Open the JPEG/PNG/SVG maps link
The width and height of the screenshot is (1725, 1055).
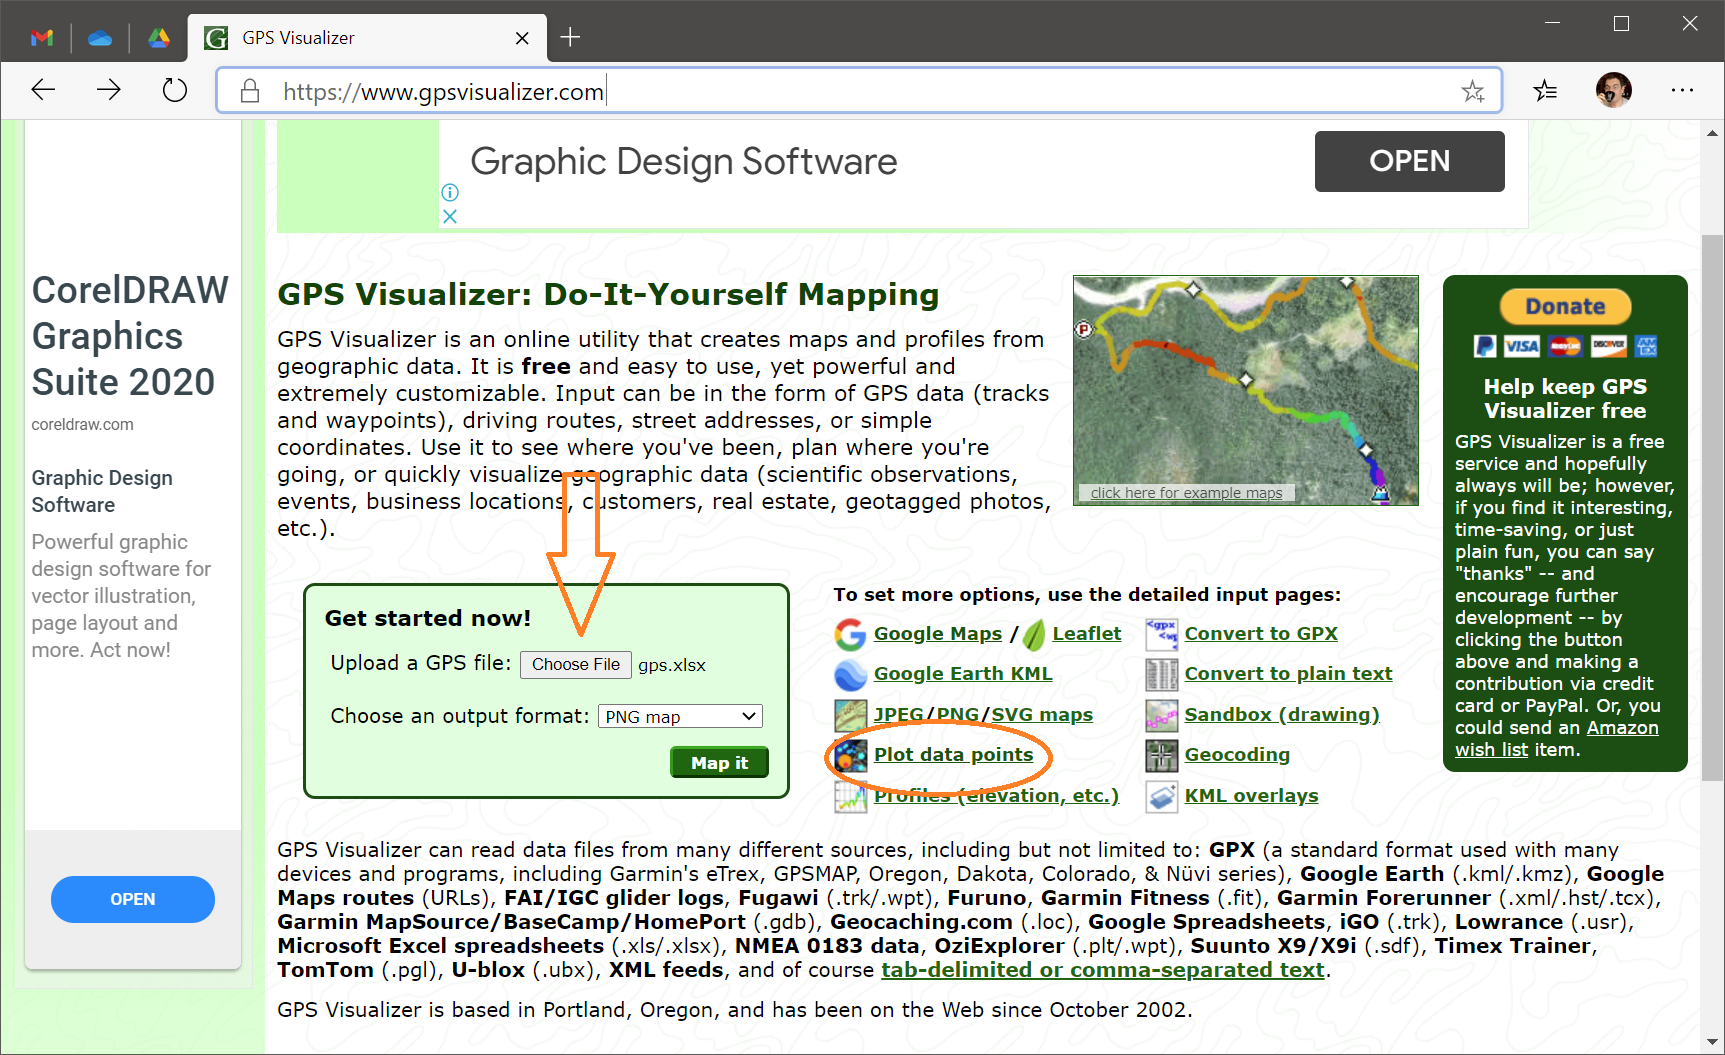click(983, 715)
